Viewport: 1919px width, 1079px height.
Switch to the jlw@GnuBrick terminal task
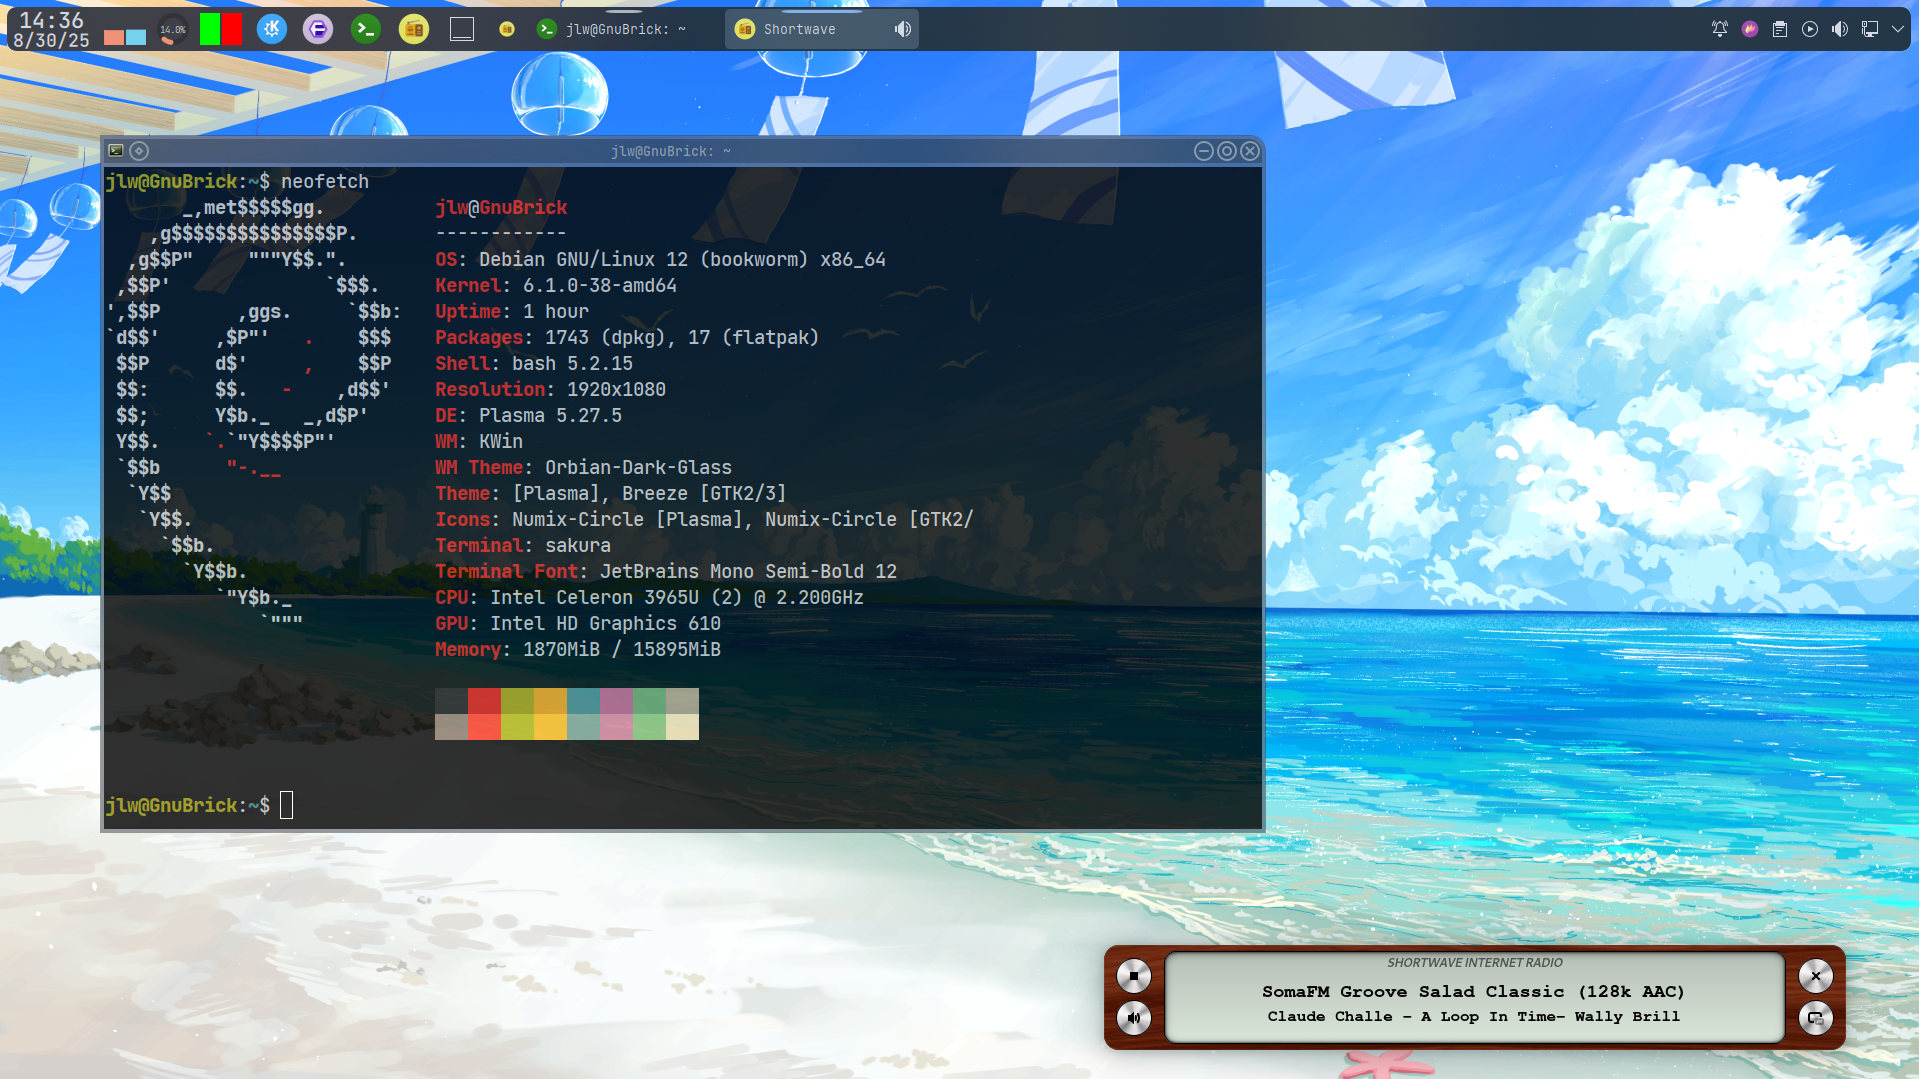tap(612, 29)
